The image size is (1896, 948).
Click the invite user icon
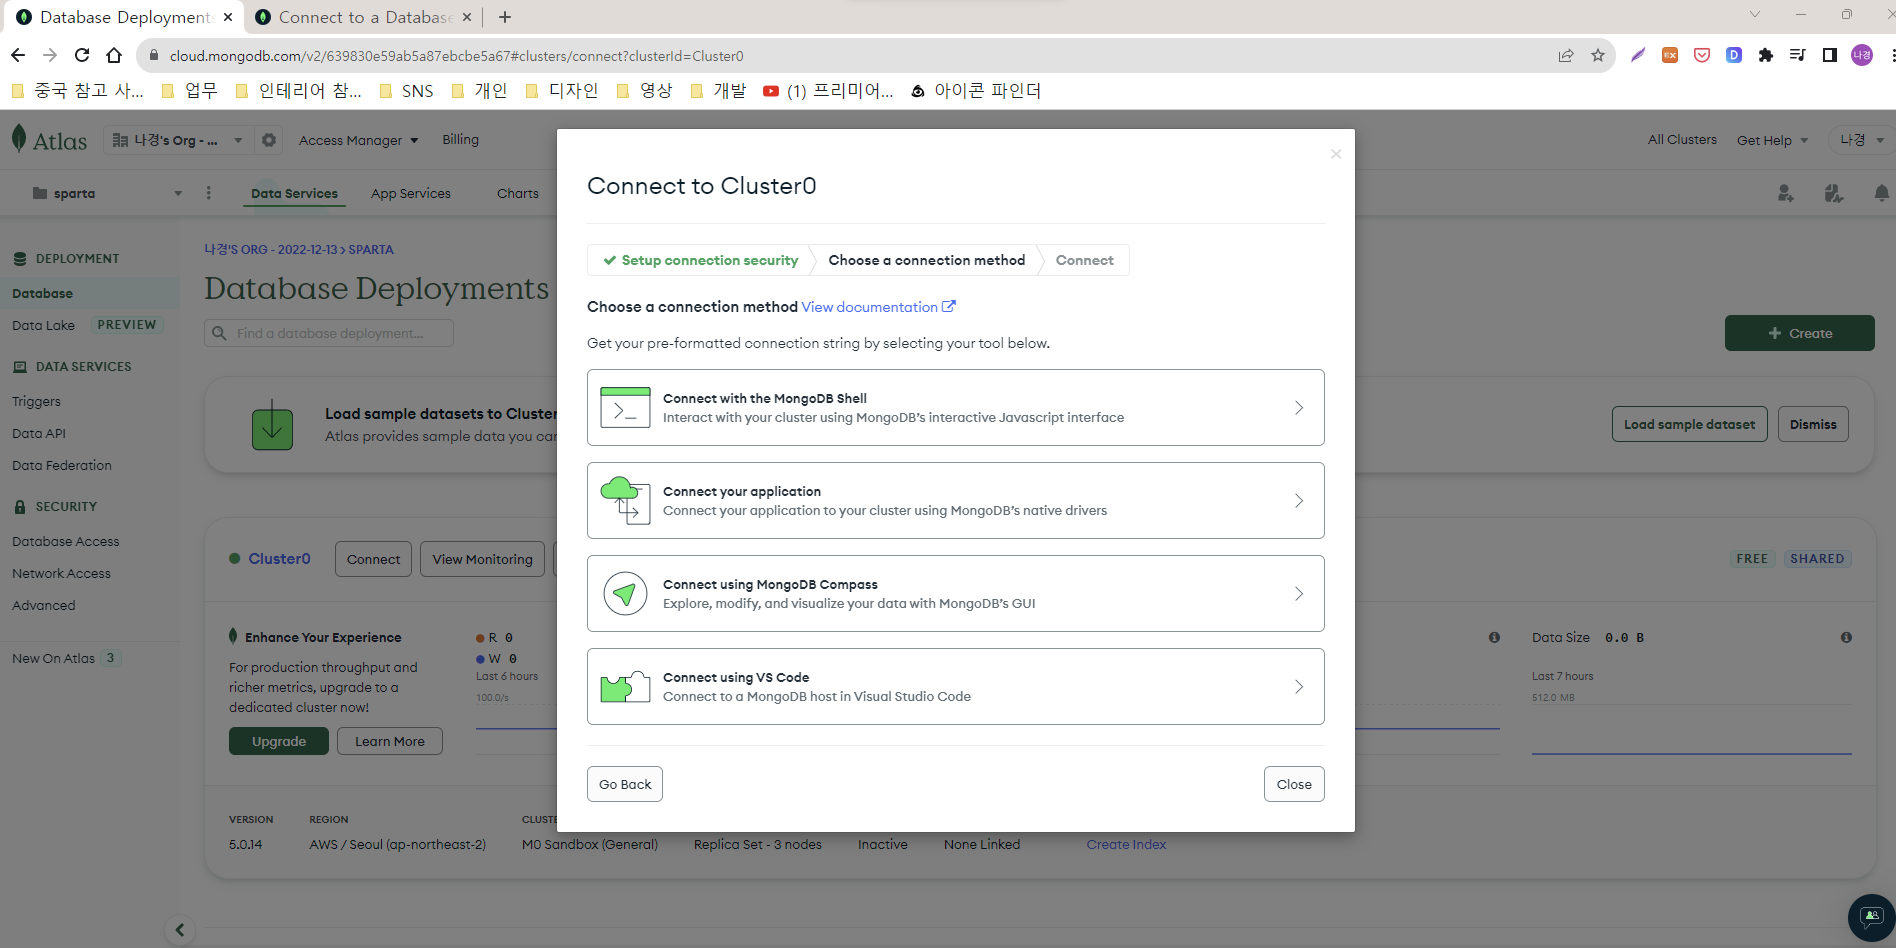pyautogui.click(x=1786, y=193)
